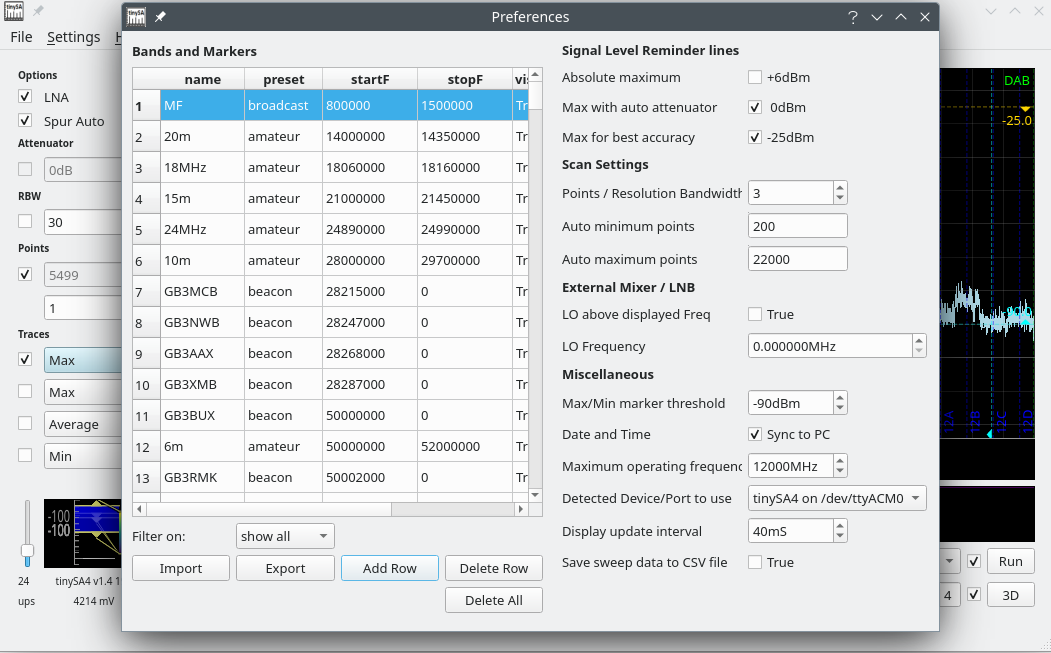Click the tinySA icon in Preferences title bar
Viewport: 1051px width, 653px height.
click(136, 17)
